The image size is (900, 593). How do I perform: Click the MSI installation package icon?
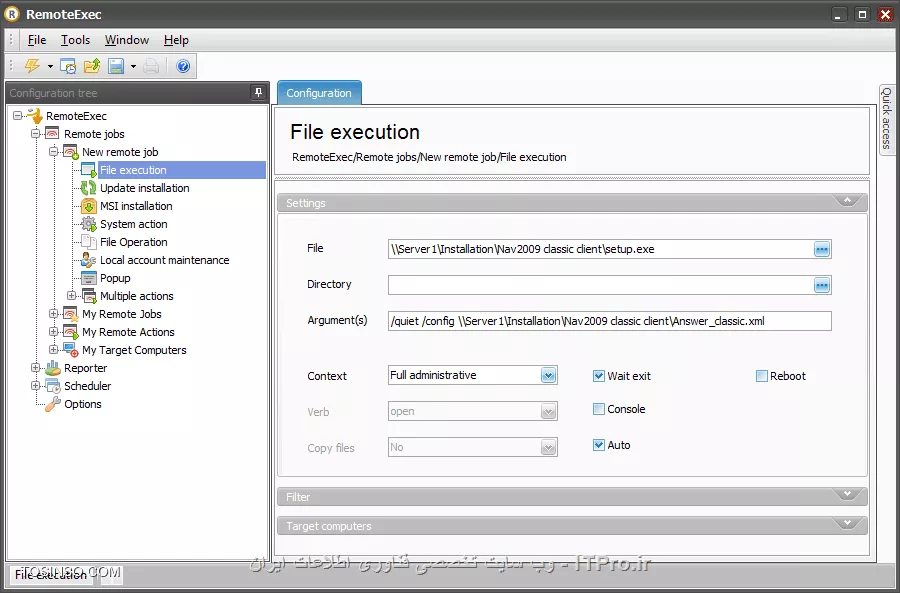(x=88, y=206)
